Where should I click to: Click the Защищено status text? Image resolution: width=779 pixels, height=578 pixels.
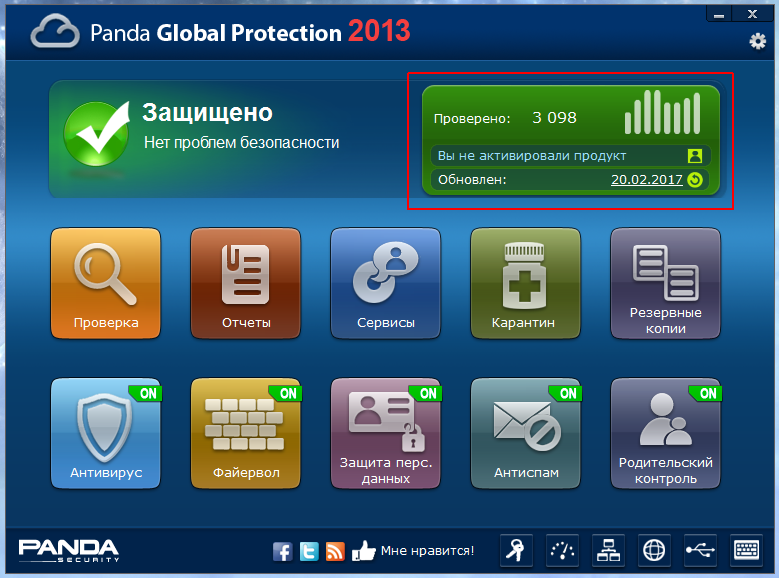click(207, 113)
